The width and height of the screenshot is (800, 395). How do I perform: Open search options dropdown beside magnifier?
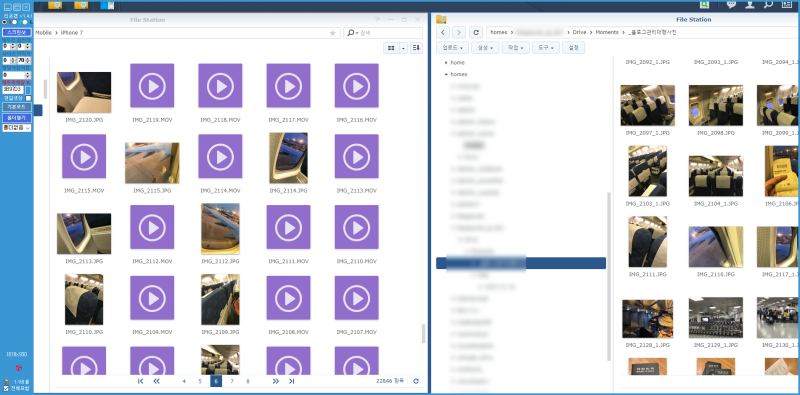[x=357, y=33]
